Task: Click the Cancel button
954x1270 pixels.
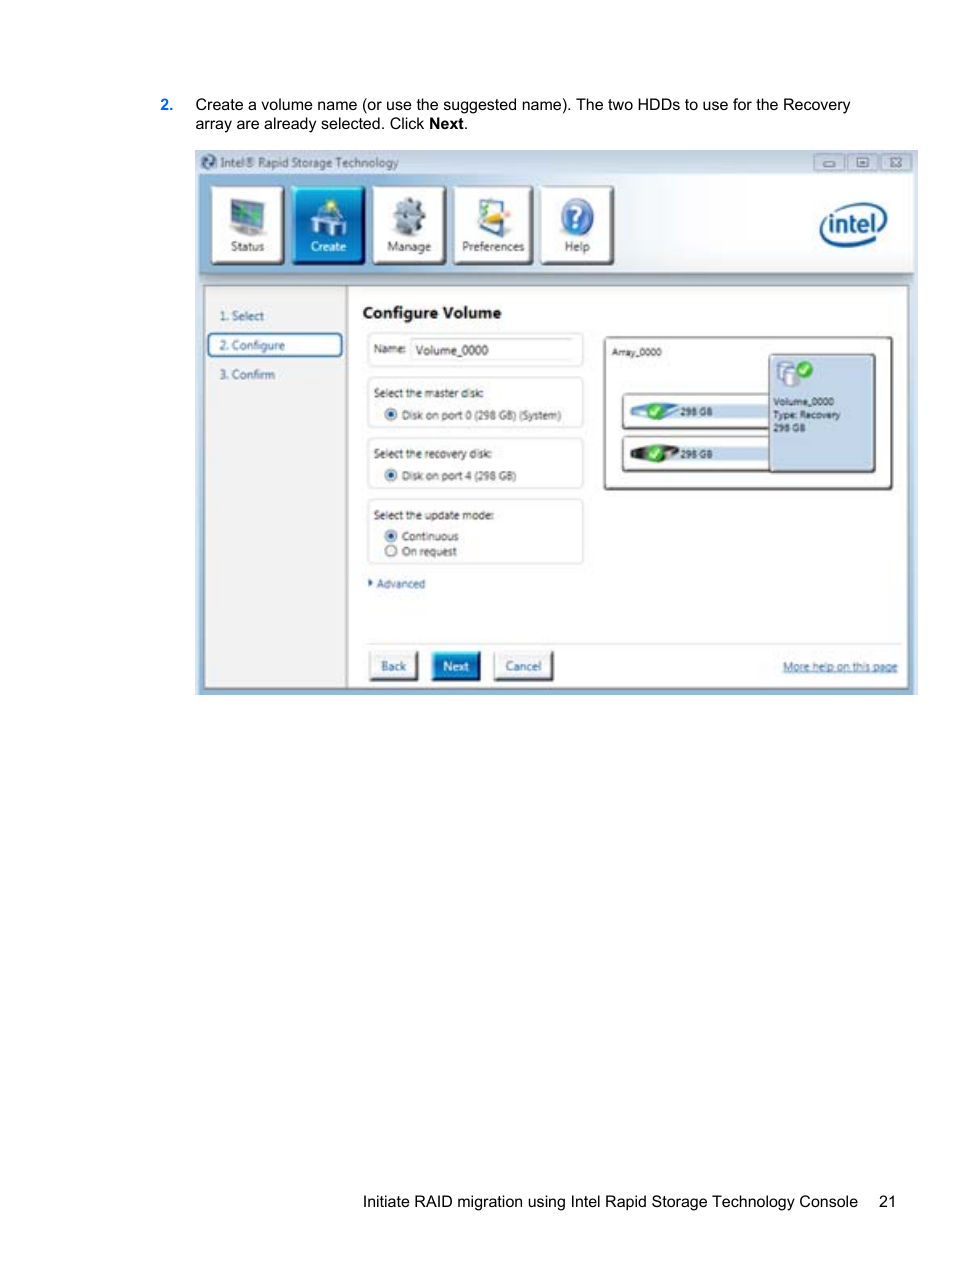Action: tap(523, 666)
